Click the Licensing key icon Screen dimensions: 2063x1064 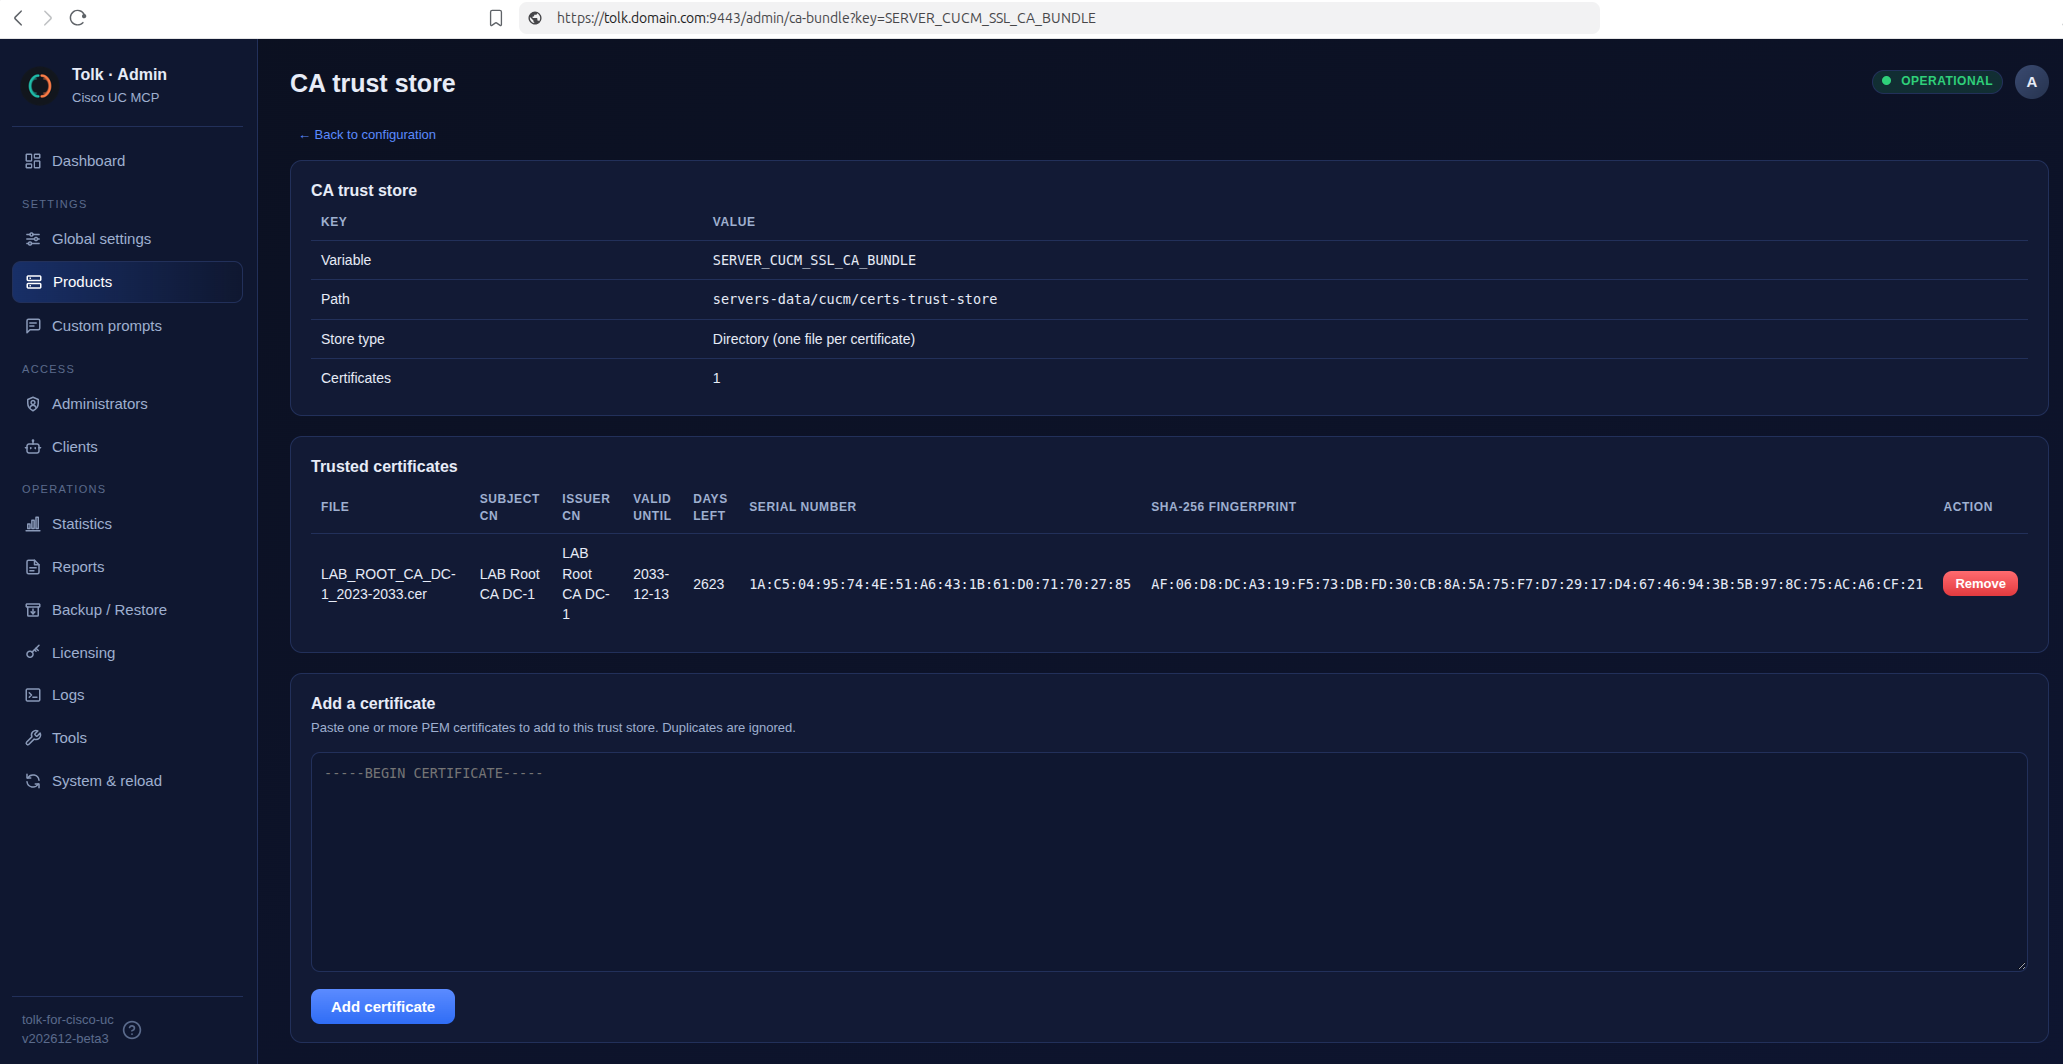click(33, 652)
